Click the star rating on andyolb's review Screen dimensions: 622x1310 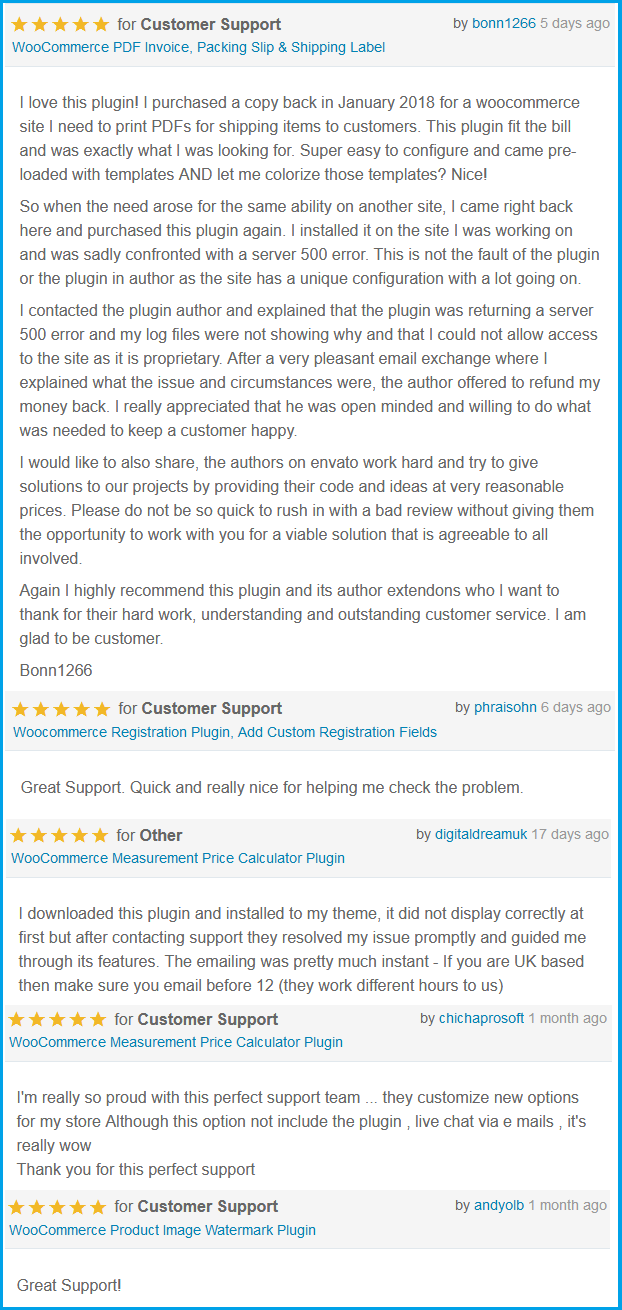[x=57, y=1207]
